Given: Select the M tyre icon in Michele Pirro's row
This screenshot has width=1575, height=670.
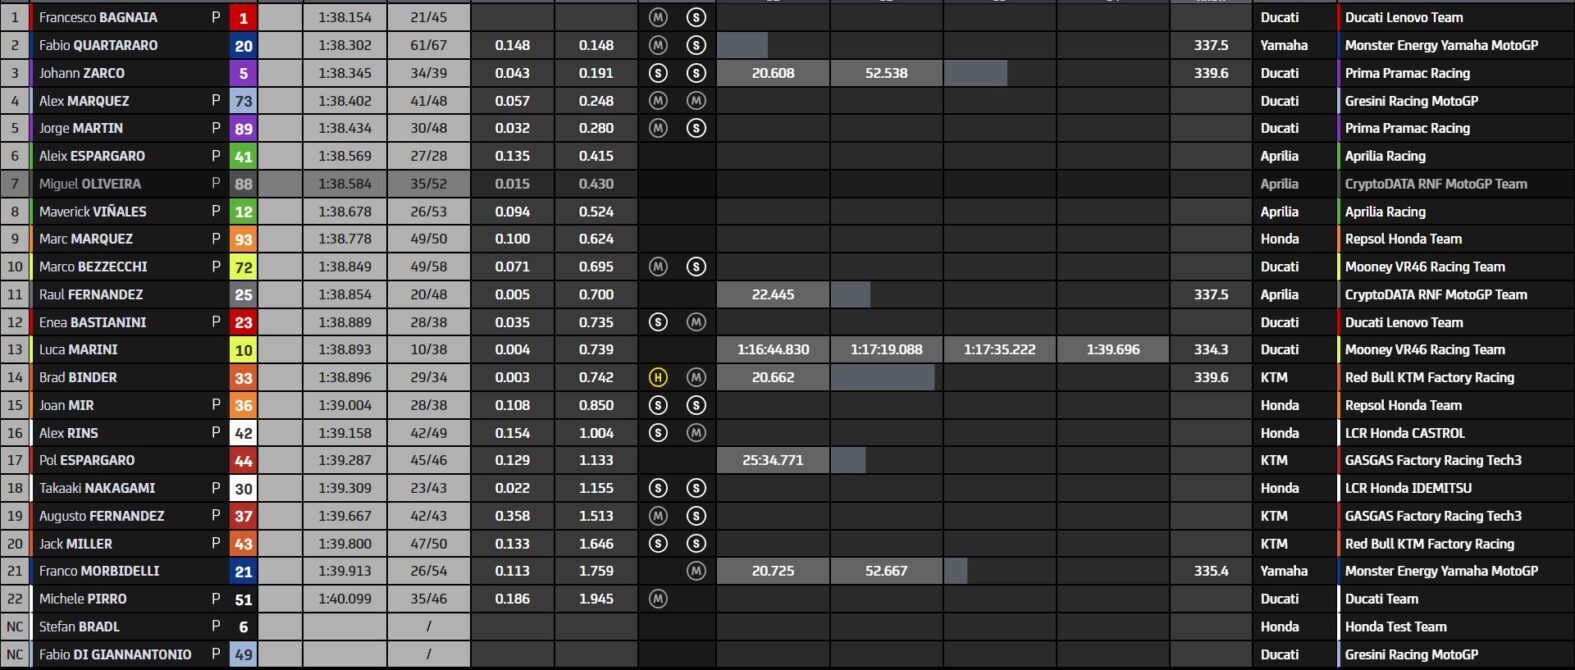Looking at the screenshot, I should tap(658, 599).
